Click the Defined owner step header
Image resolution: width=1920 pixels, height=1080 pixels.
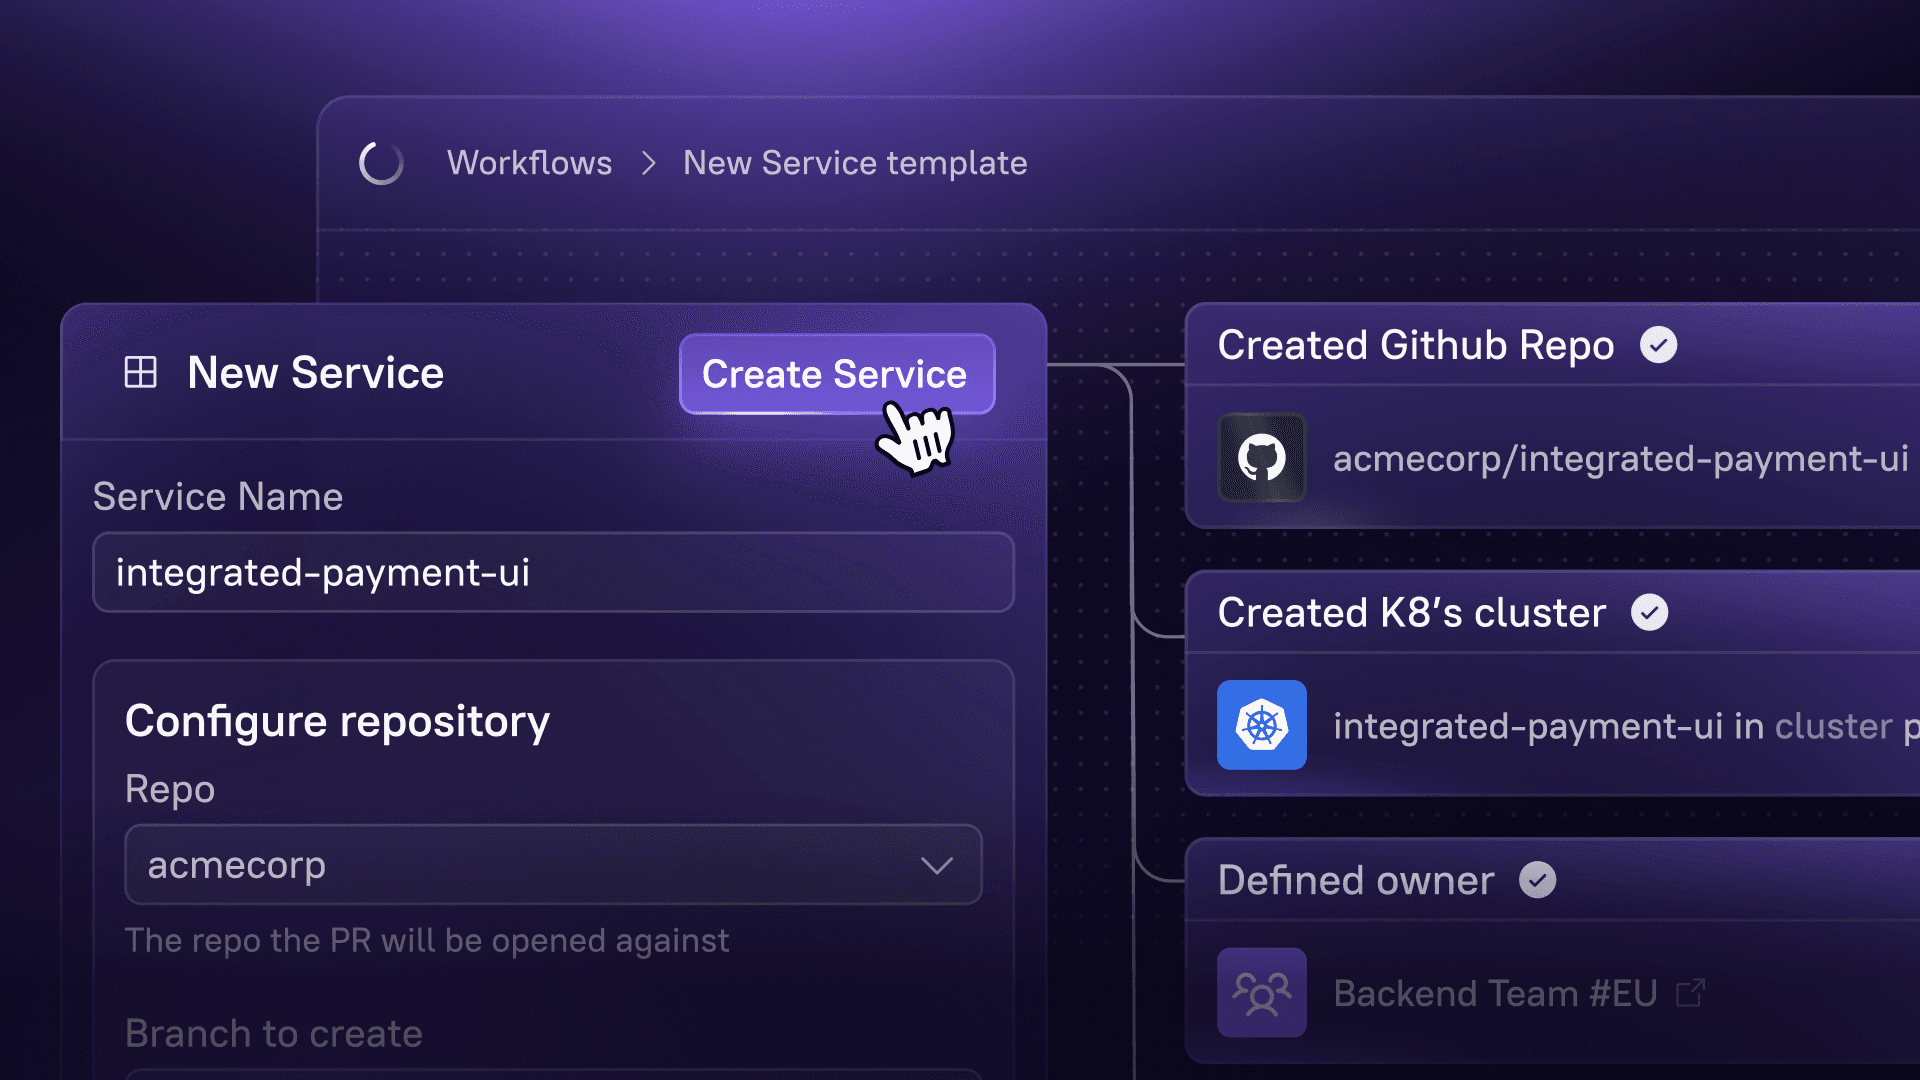click(1355, 880)
